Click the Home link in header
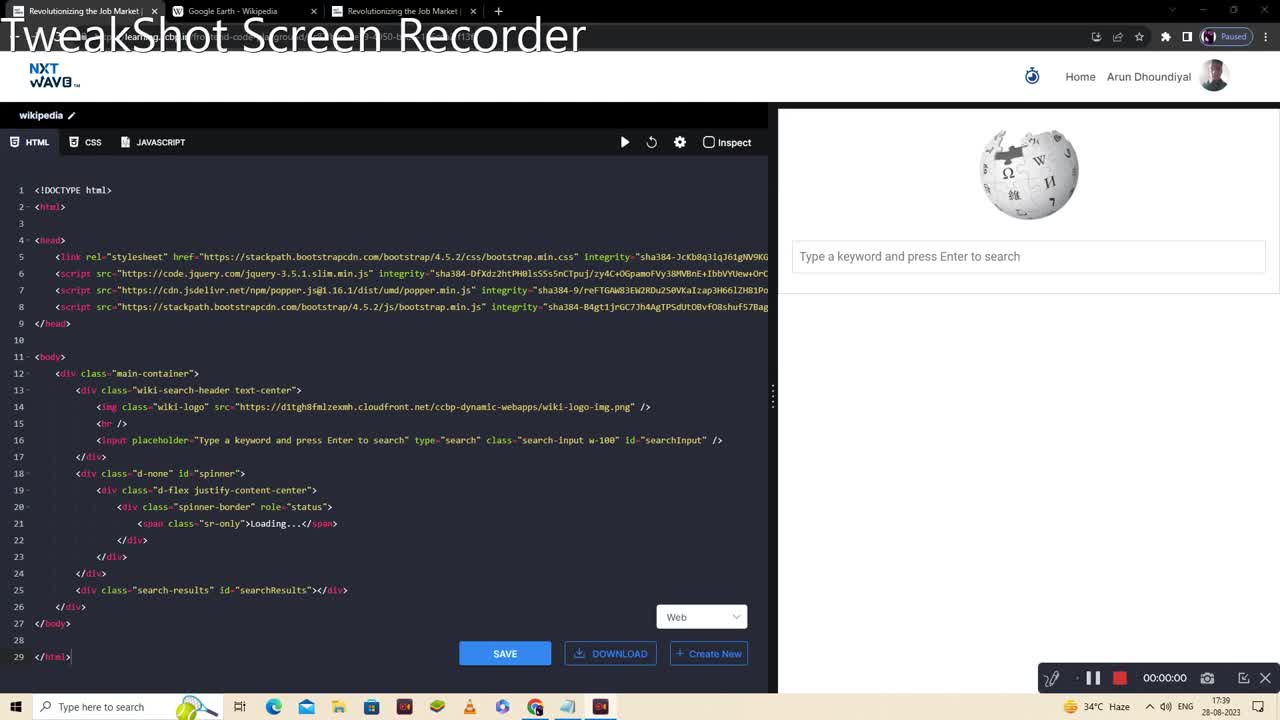1280x720 pixels. pos(1080,77)
